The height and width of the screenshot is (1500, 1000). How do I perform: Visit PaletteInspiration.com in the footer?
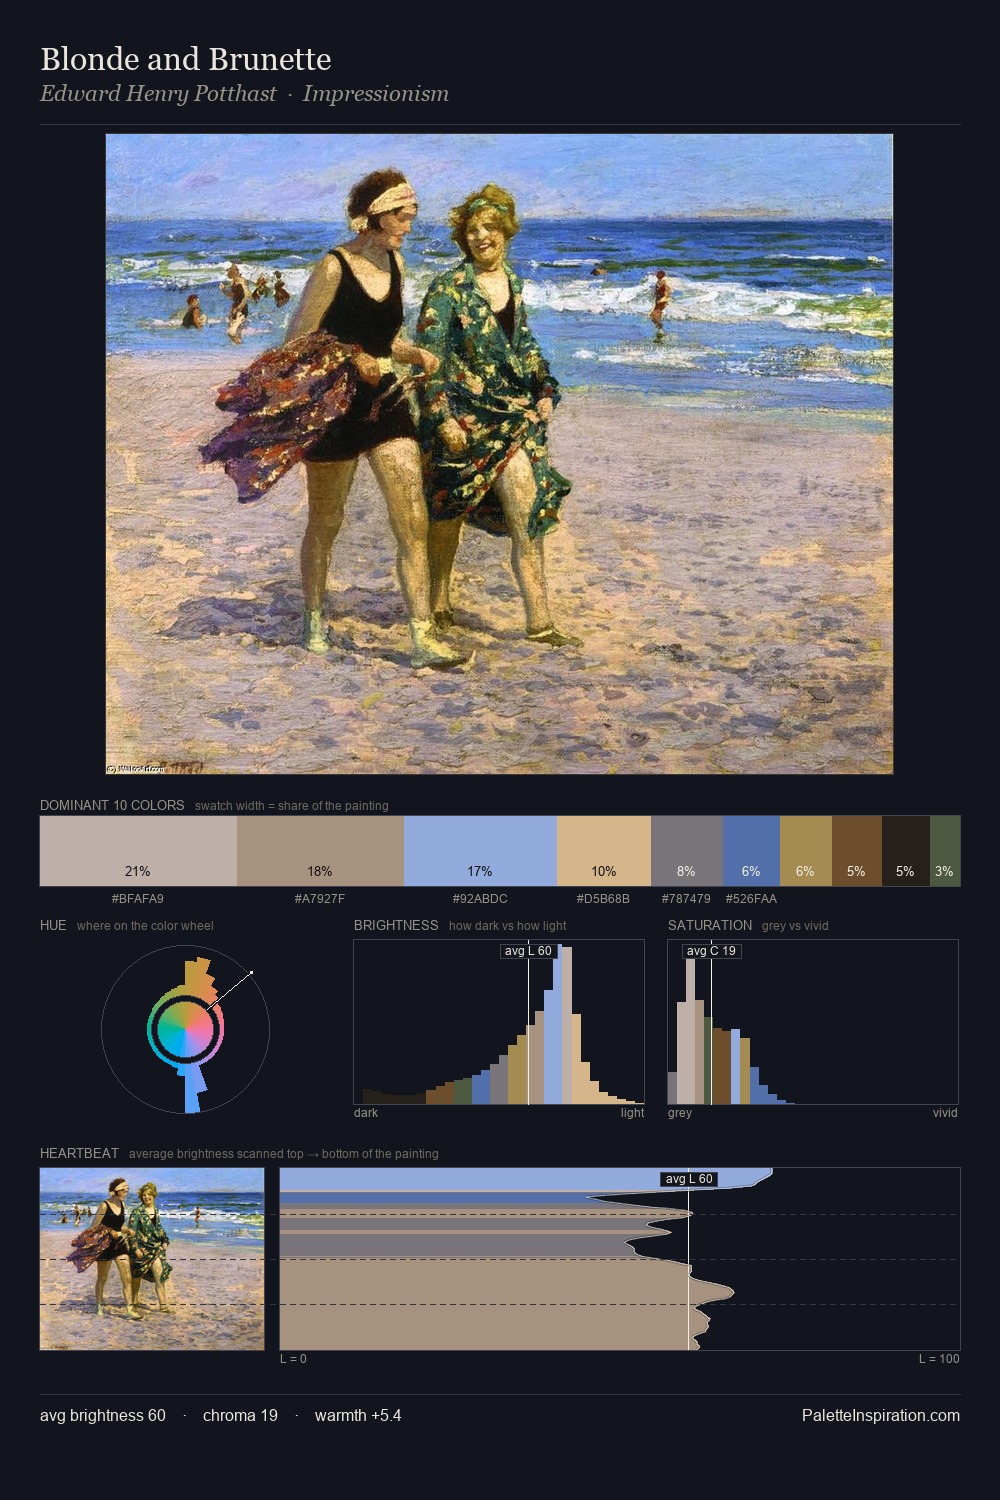(881, 1416)
